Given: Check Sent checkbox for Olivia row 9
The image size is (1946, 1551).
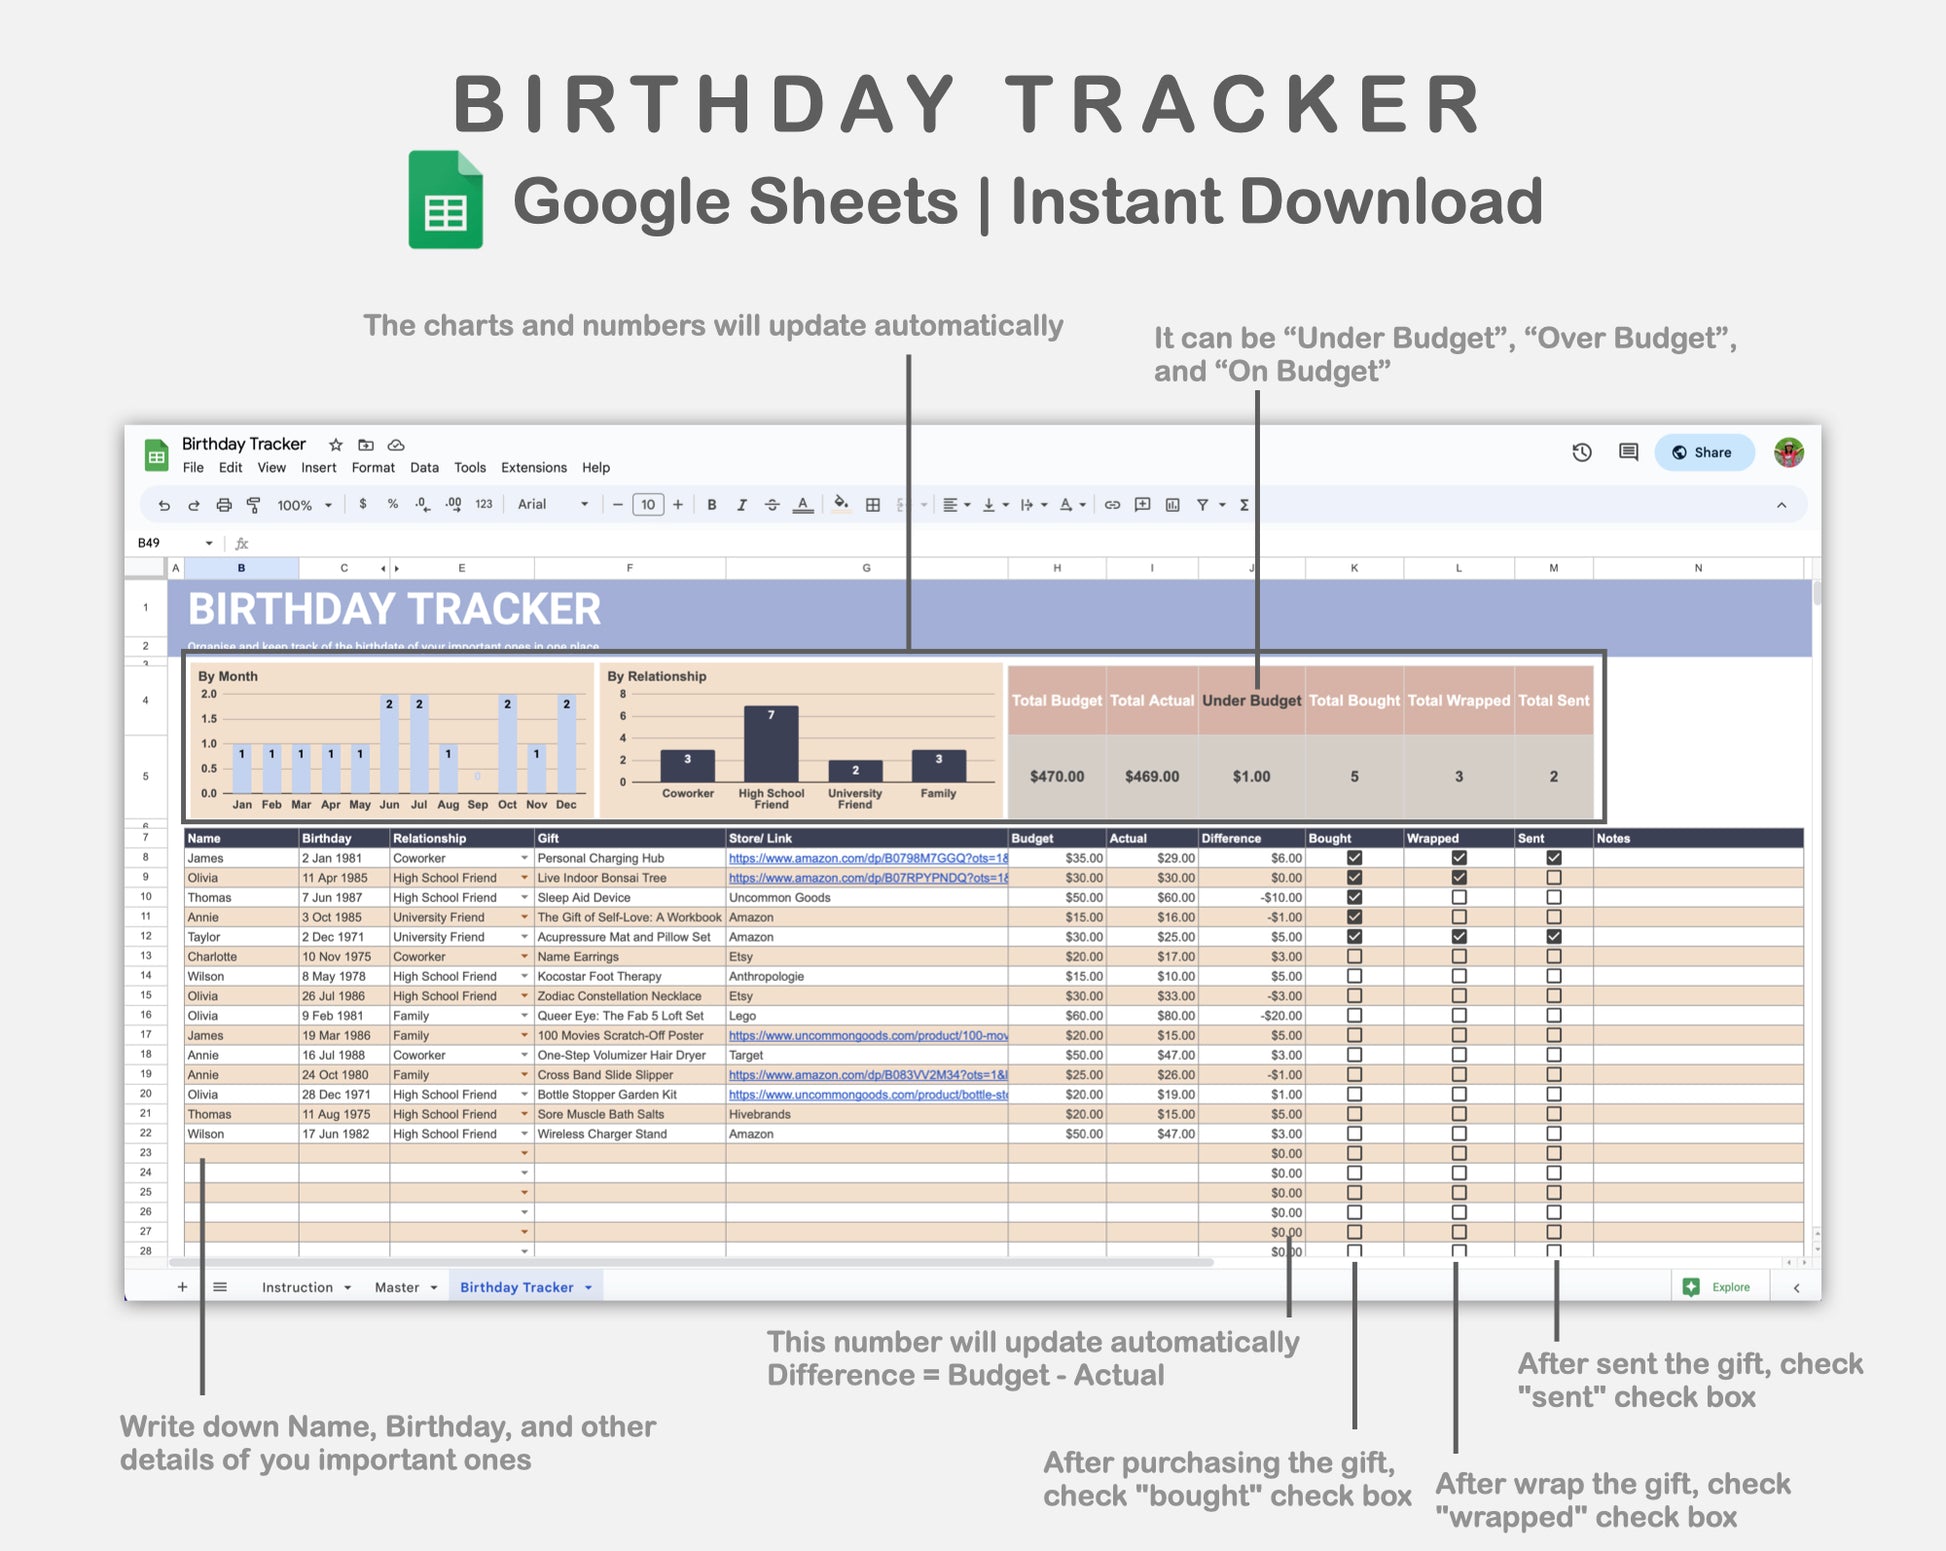Looking at the screenshot, I should [1553, 877].
